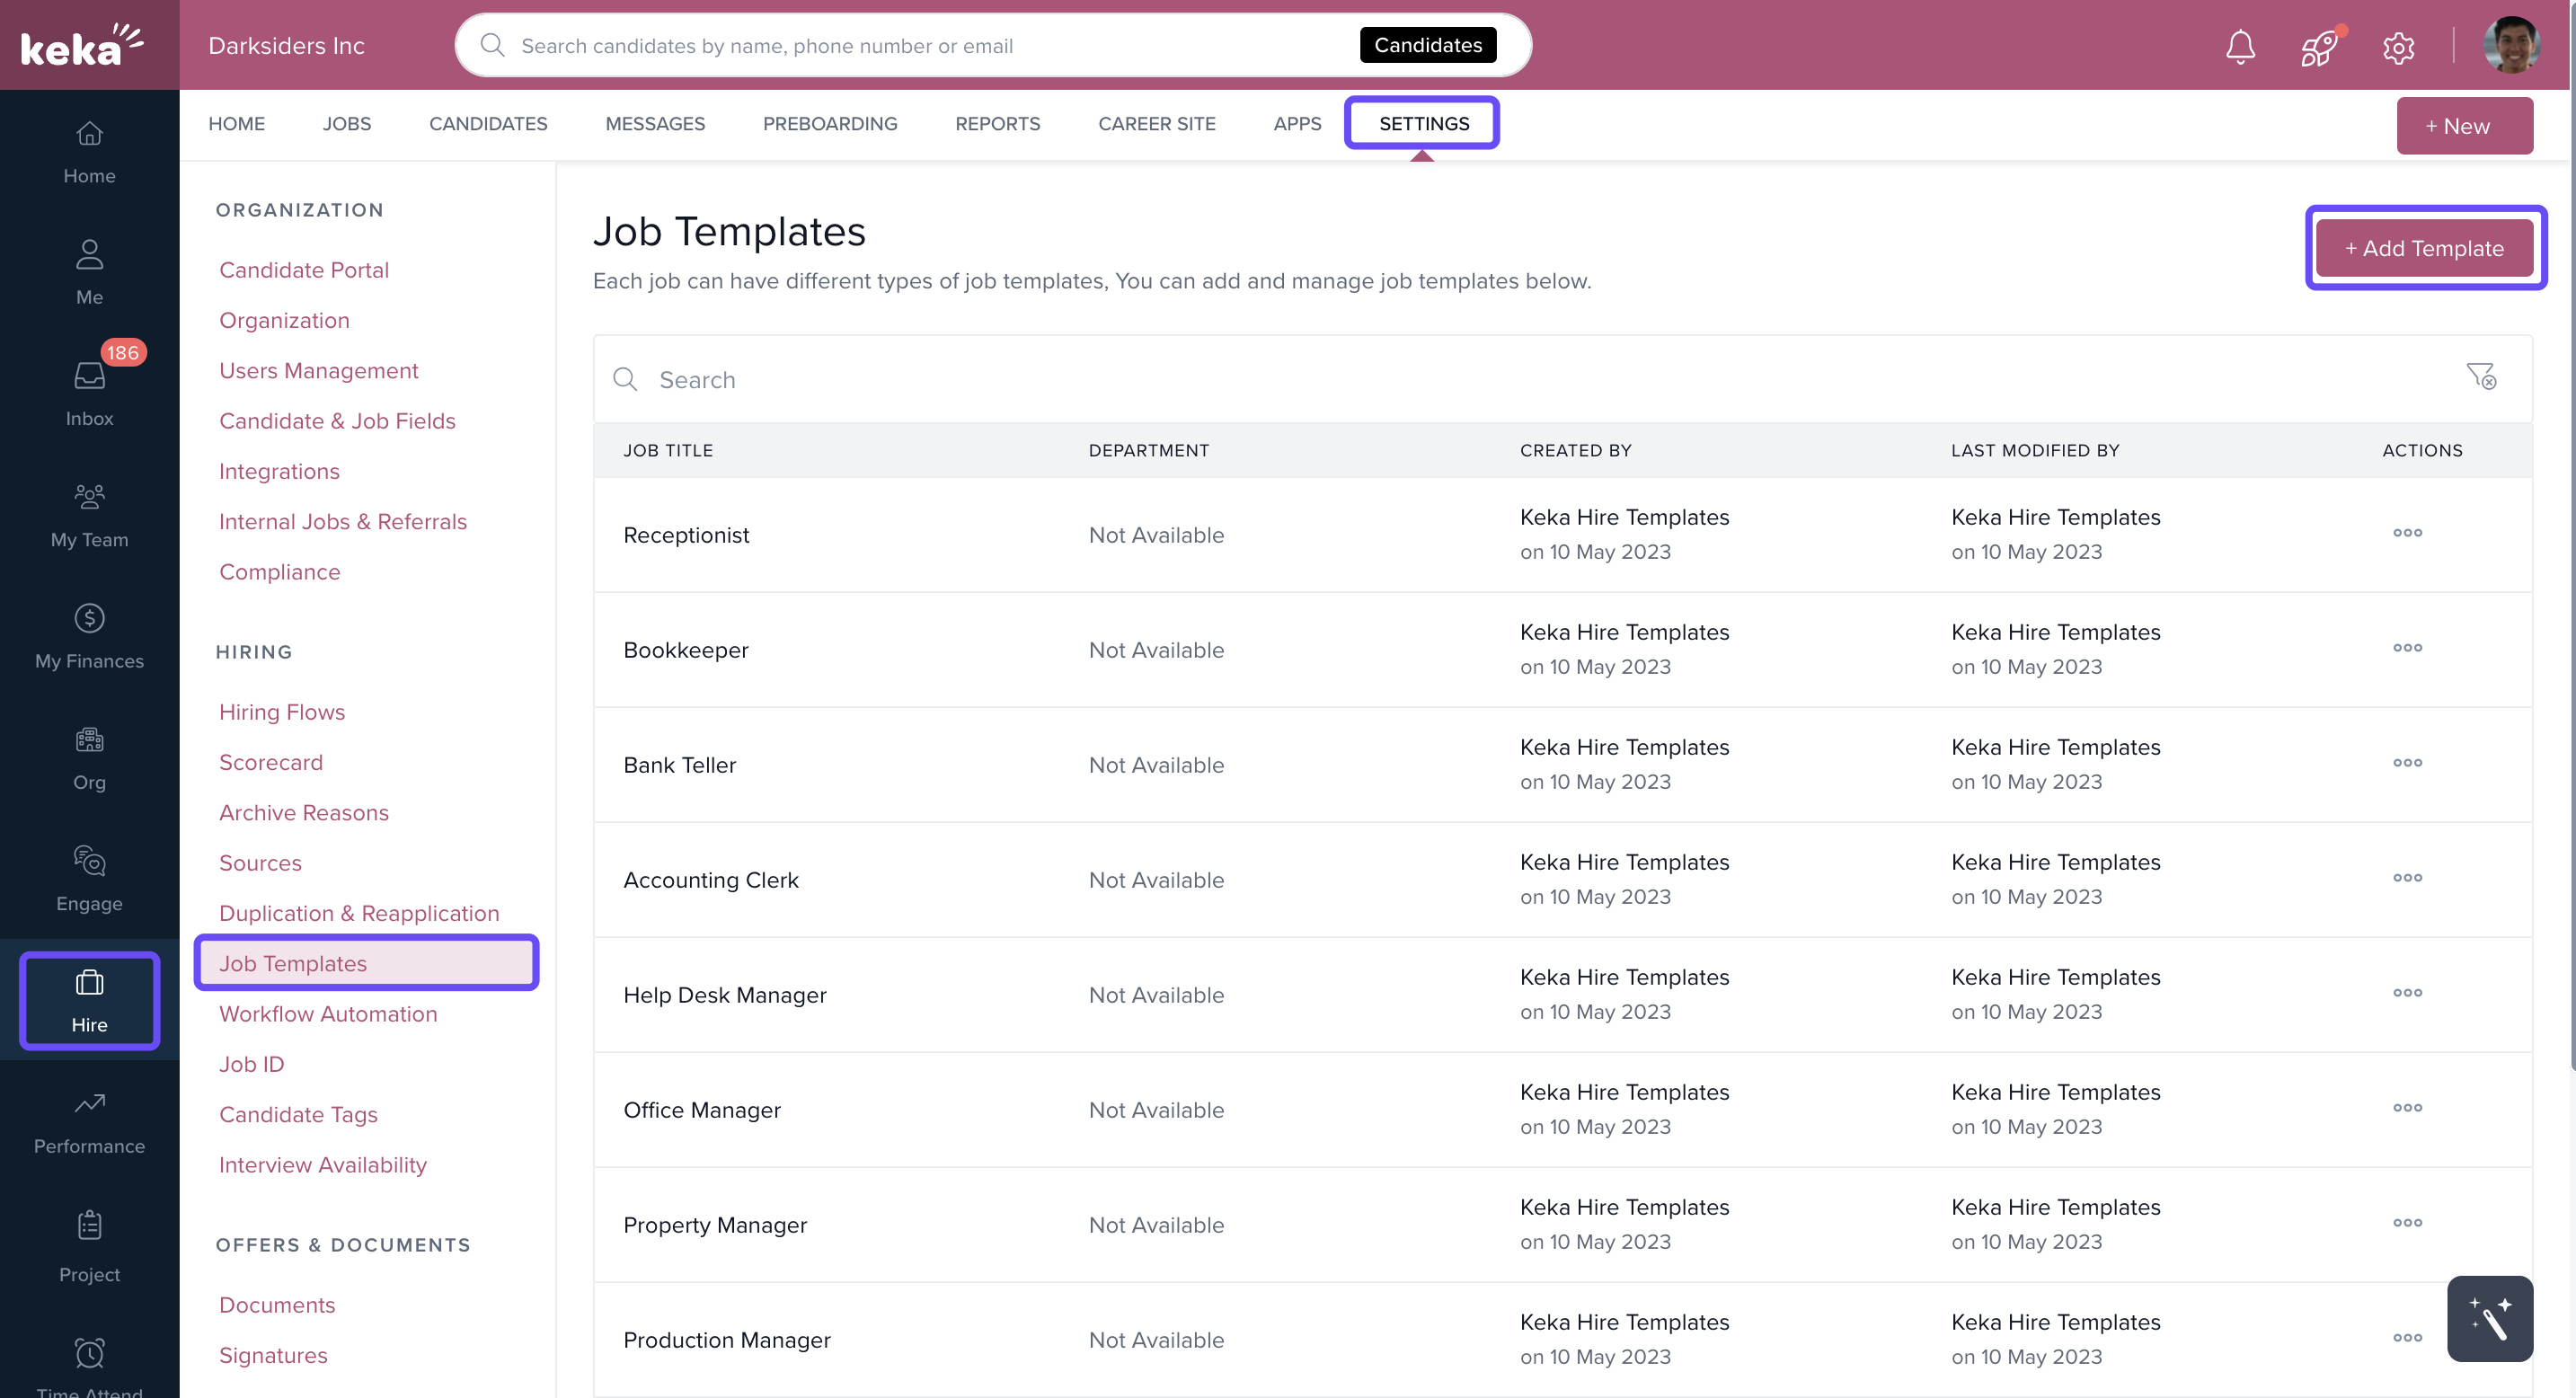Open the Keka settings gear icon
The height and width of the screenshot is (1398, 2576).
tap(2399, 46)
